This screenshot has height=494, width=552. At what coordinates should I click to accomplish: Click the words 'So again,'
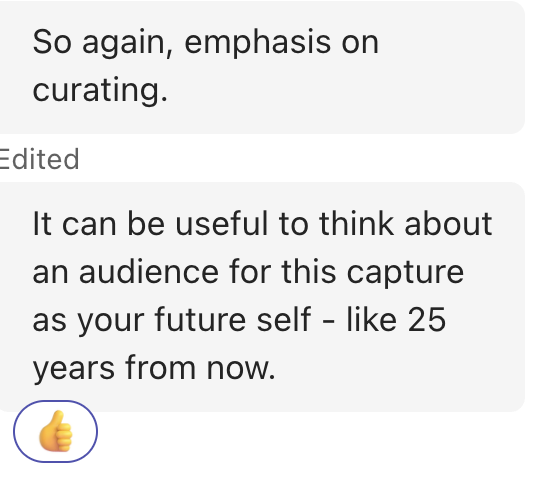click(103, 44)
